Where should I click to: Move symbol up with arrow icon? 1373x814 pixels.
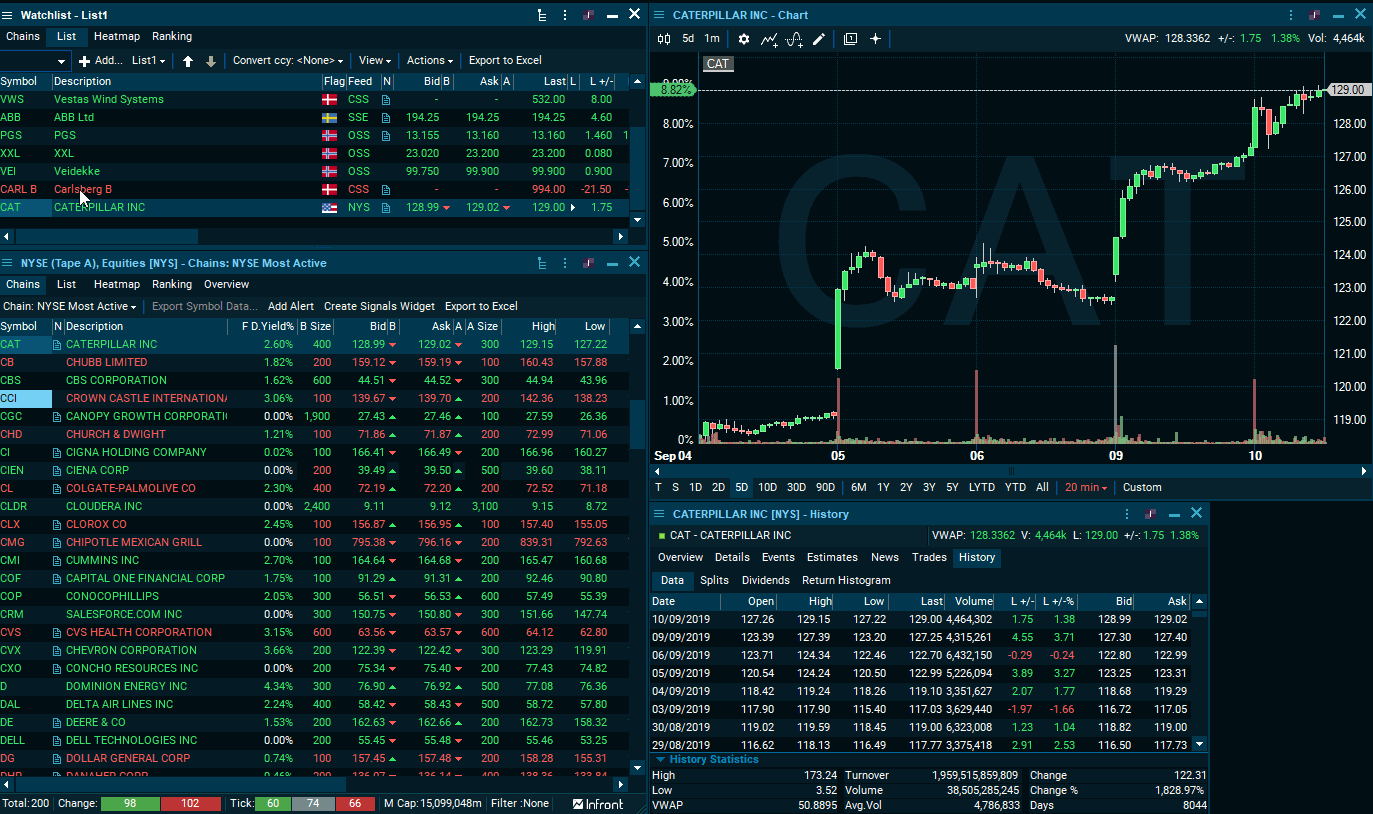(x=188, y=61)
